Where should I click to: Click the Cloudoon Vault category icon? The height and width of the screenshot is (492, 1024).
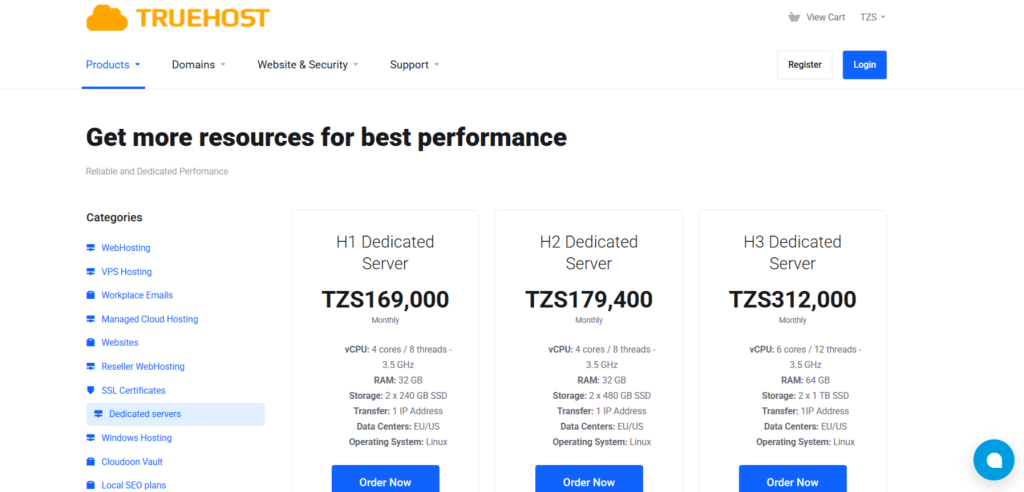coord(91,461)
